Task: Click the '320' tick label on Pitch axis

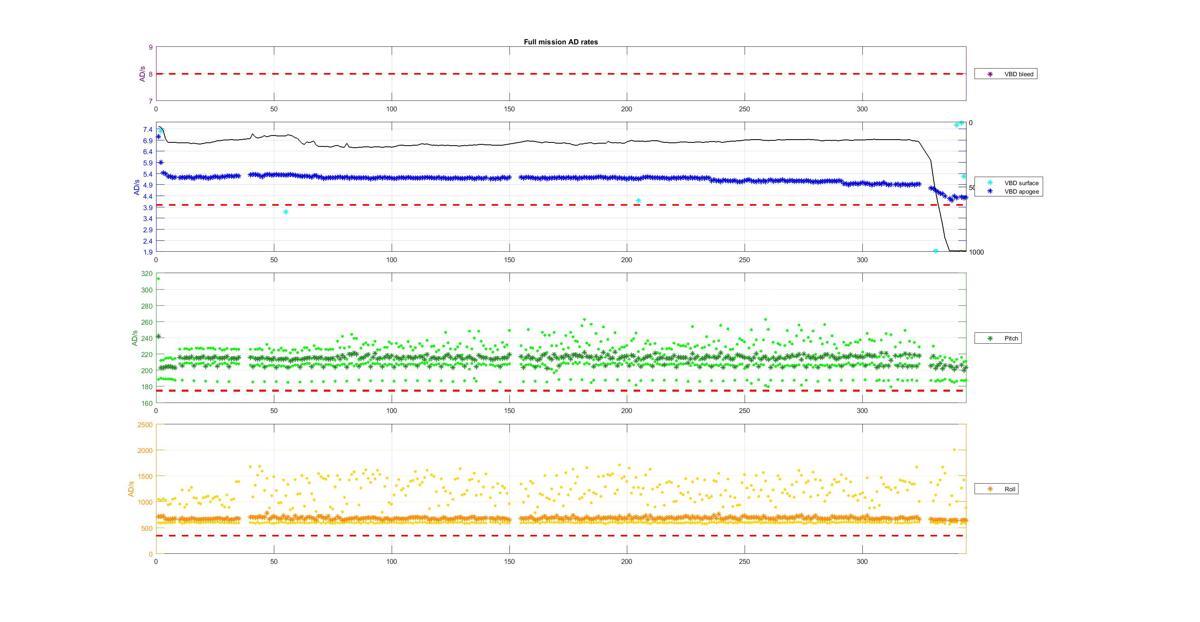Action: point(147,274)
